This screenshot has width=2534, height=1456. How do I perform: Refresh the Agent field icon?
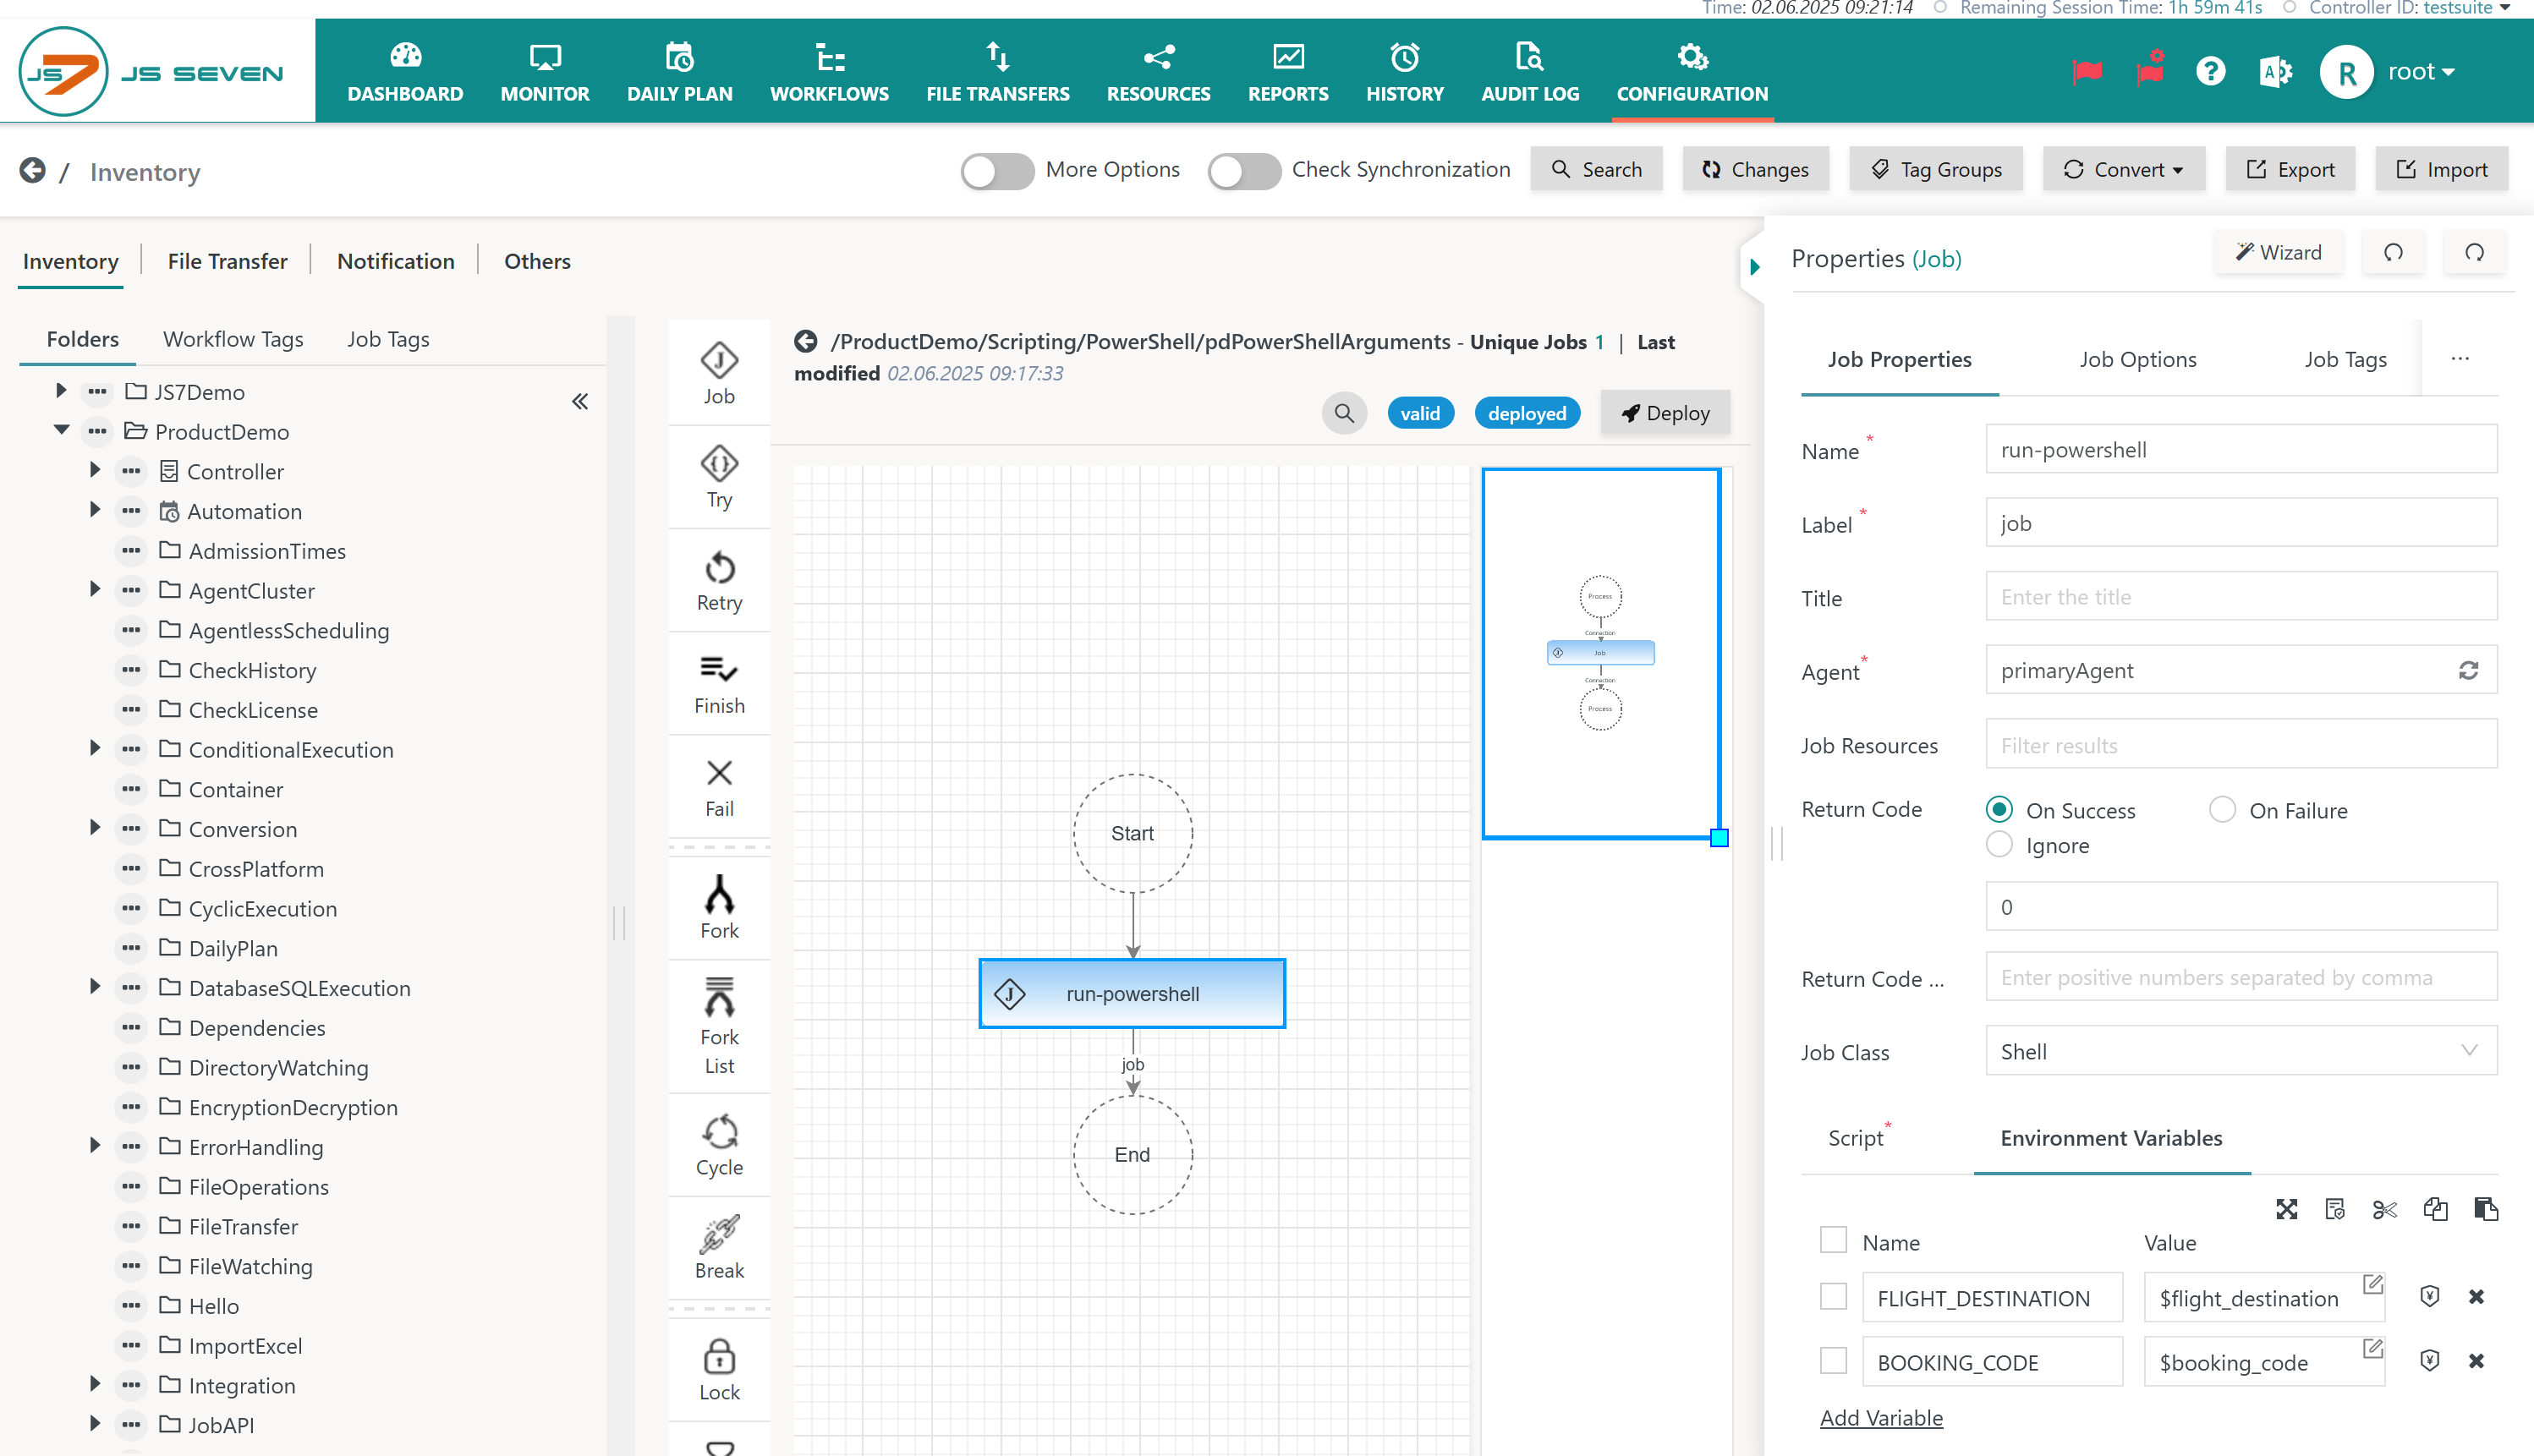tap(2469, 670)
